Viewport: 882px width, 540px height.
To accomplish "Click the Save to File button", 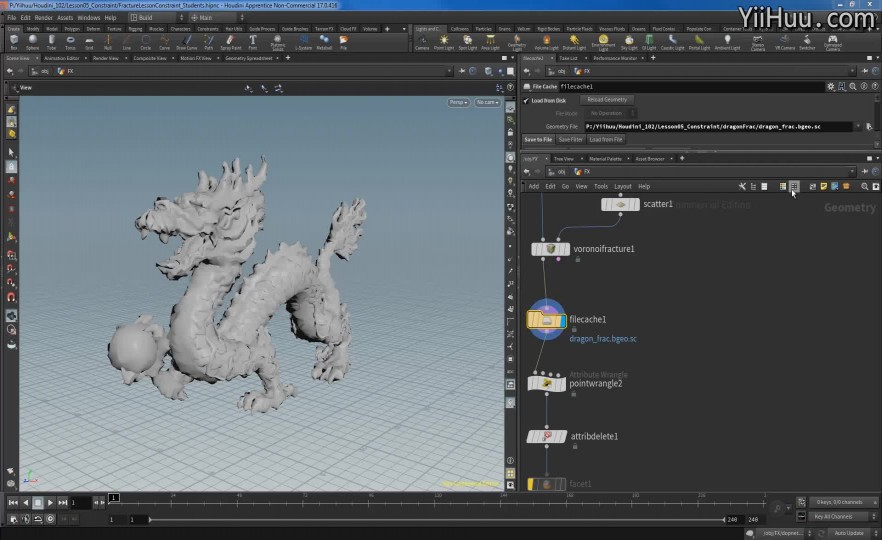I will coord(538,140).
